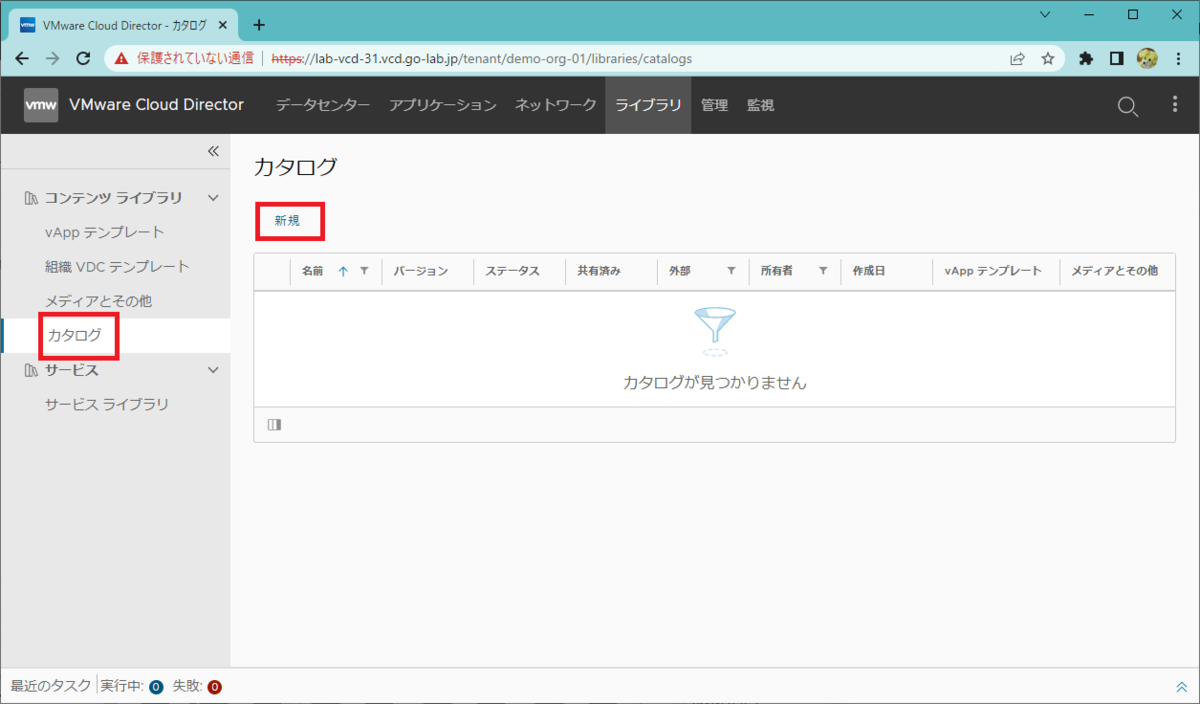Click VMware Cloud Director title text
Screen dimensions: 1200x704
(156, 105)
